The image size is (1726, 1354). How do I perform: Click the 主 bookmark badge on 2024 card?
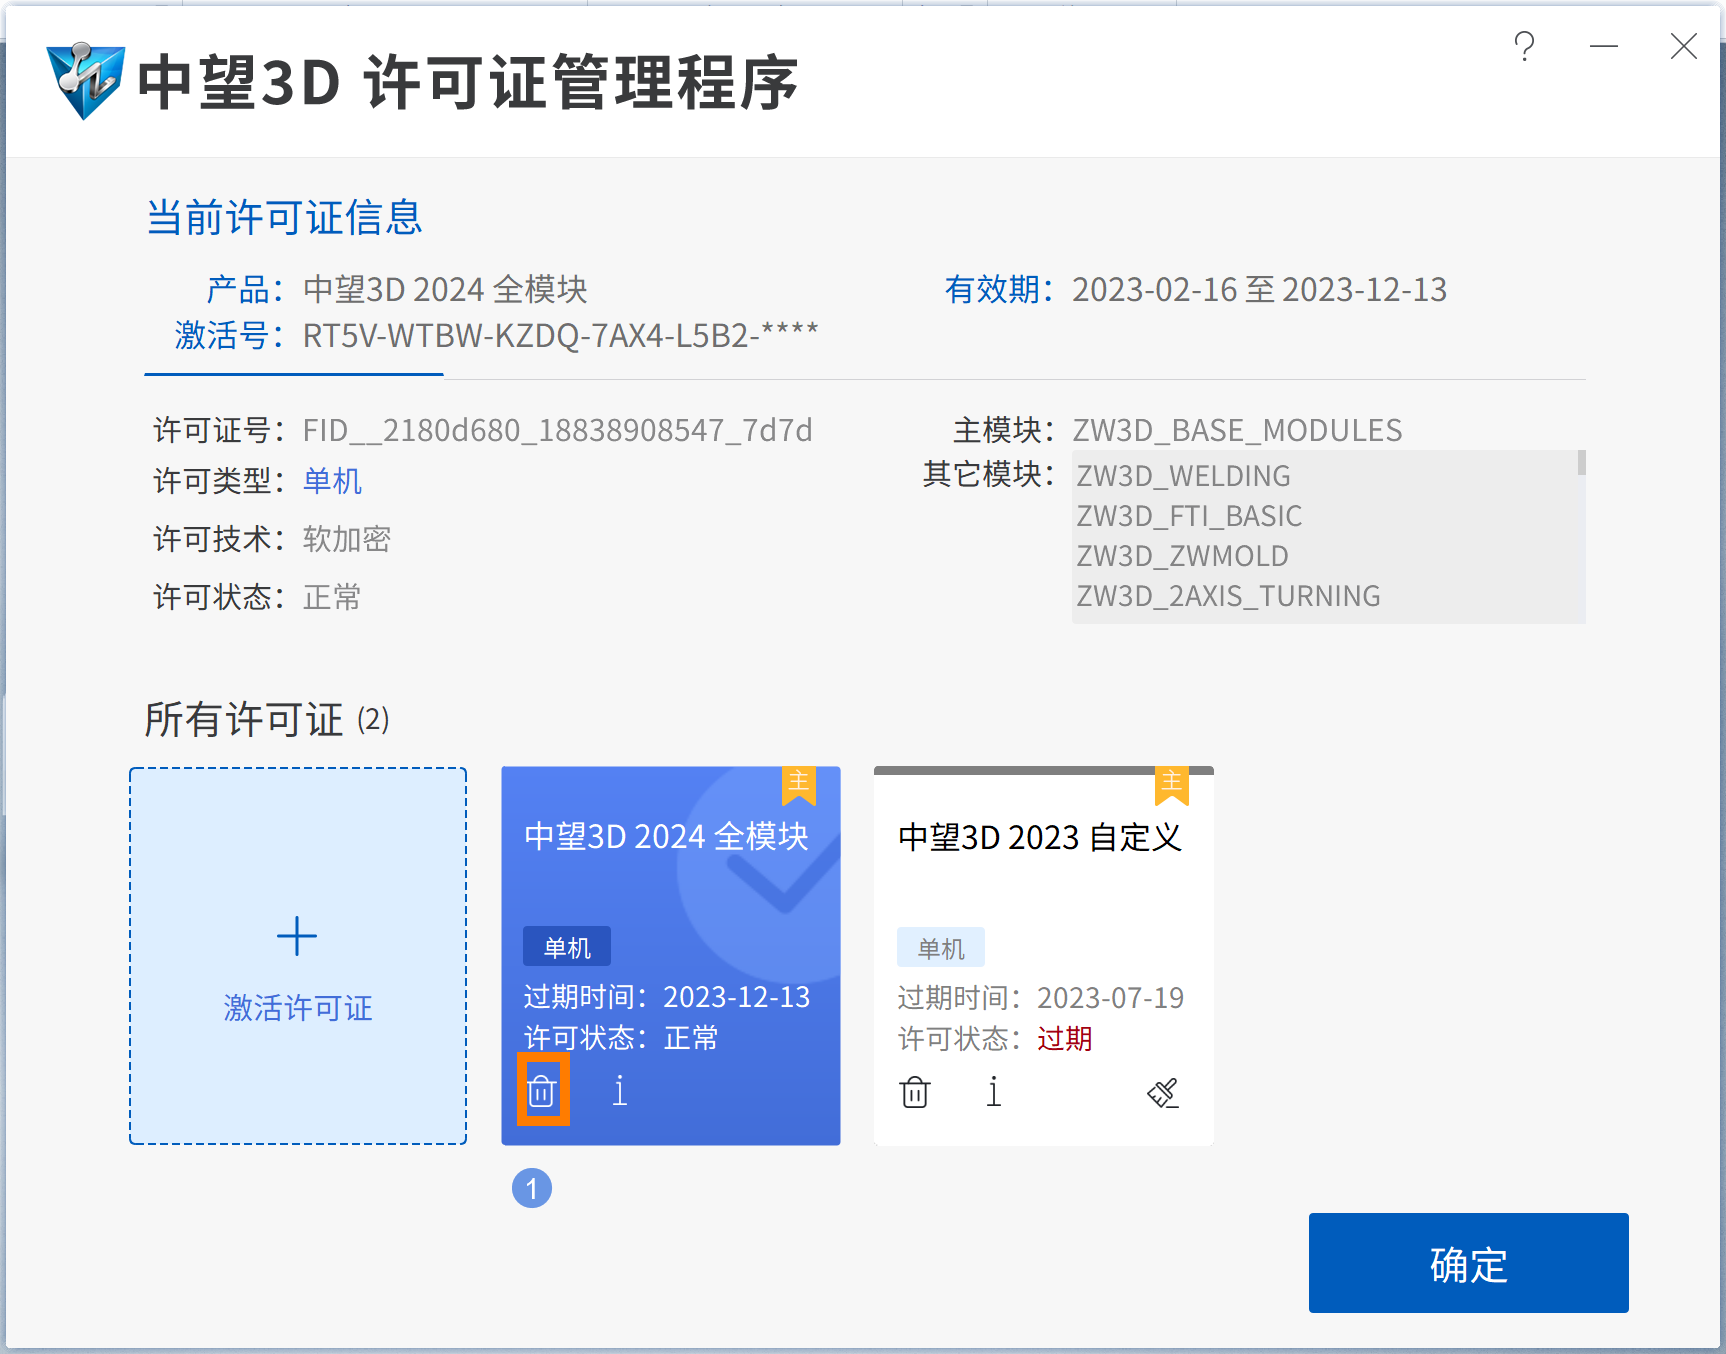pyautogui.click(x=799, y=786)
